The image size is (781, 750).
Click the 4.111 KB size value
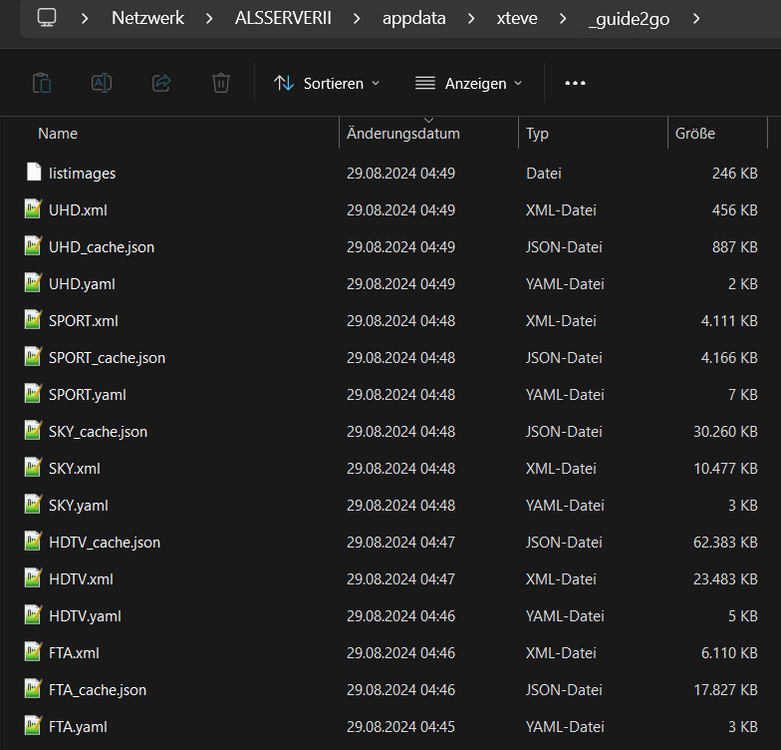coord(729,321)
